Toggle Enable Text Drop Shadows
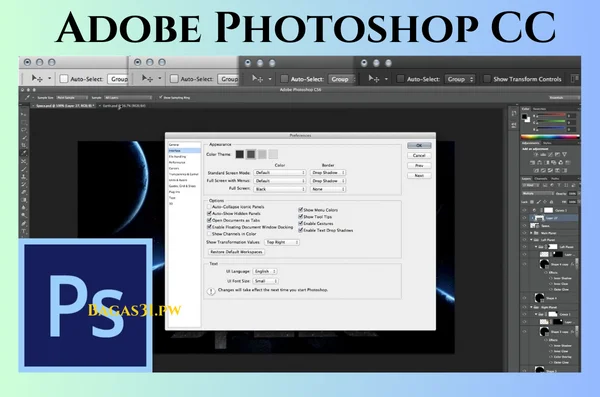This screenshot has width=600, height=397. [300, 230]
